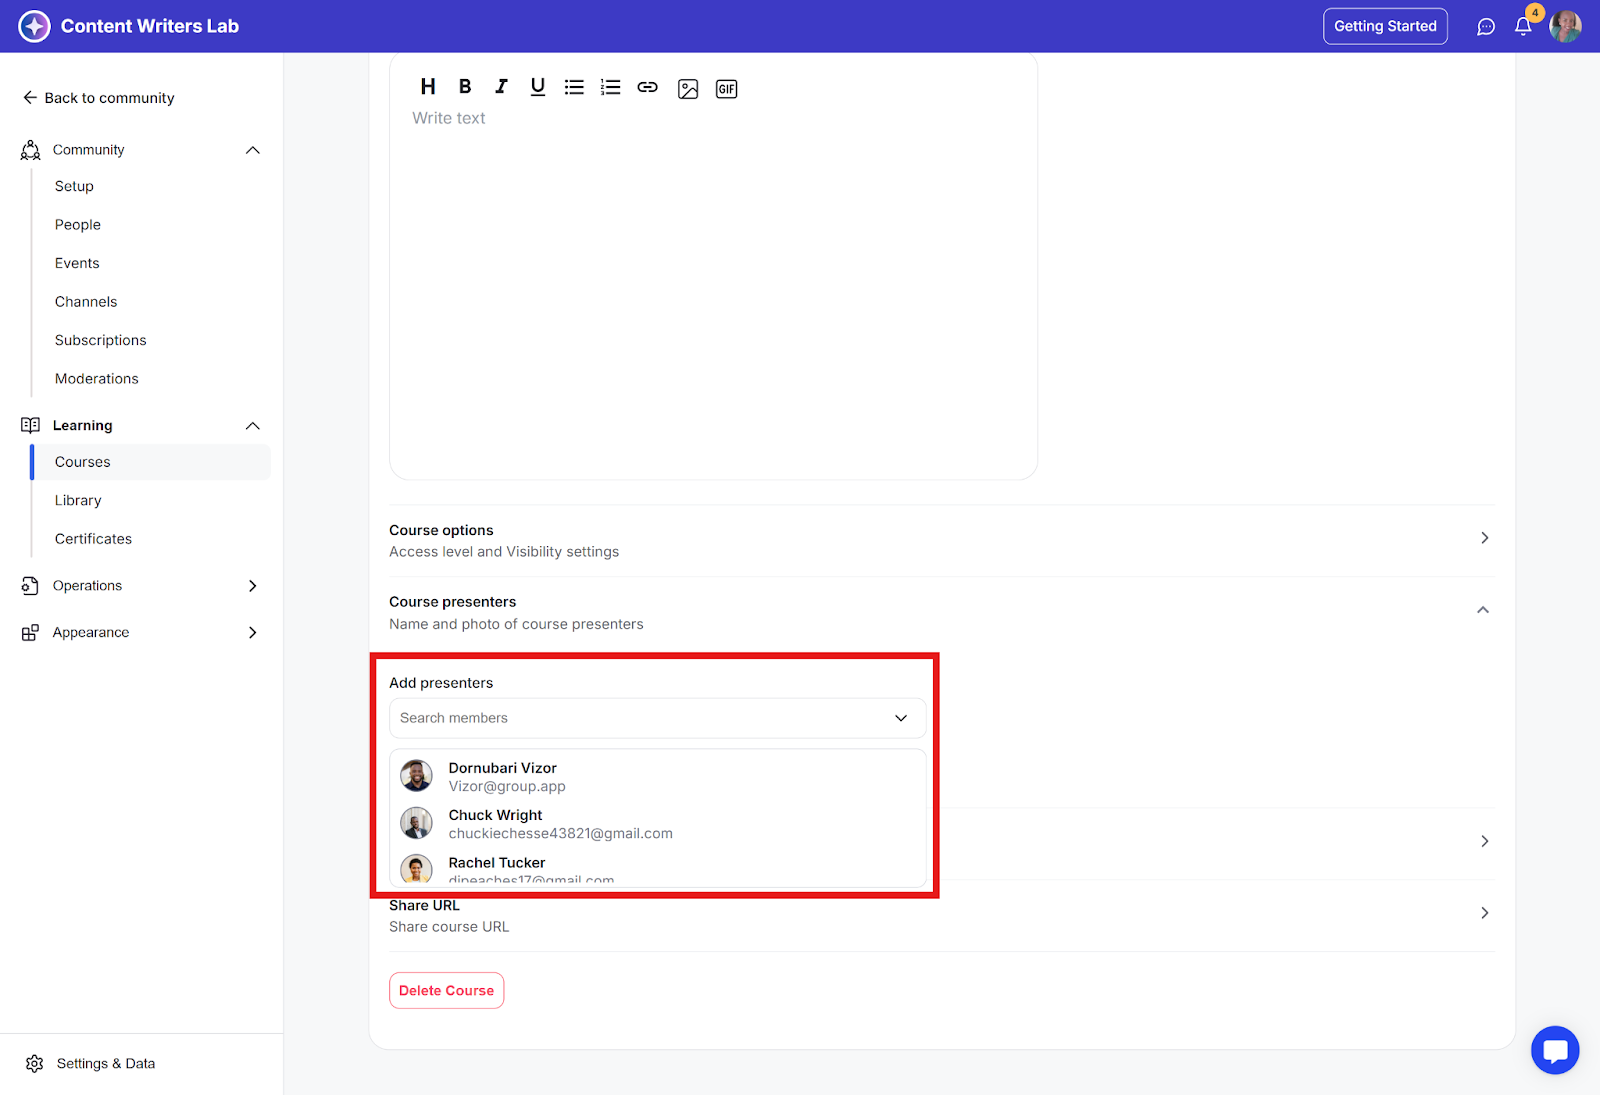The height and width of the screenshot is (1095, 1600).
Task: Collapse the Learning section chevron
Action: pos(253,426)
